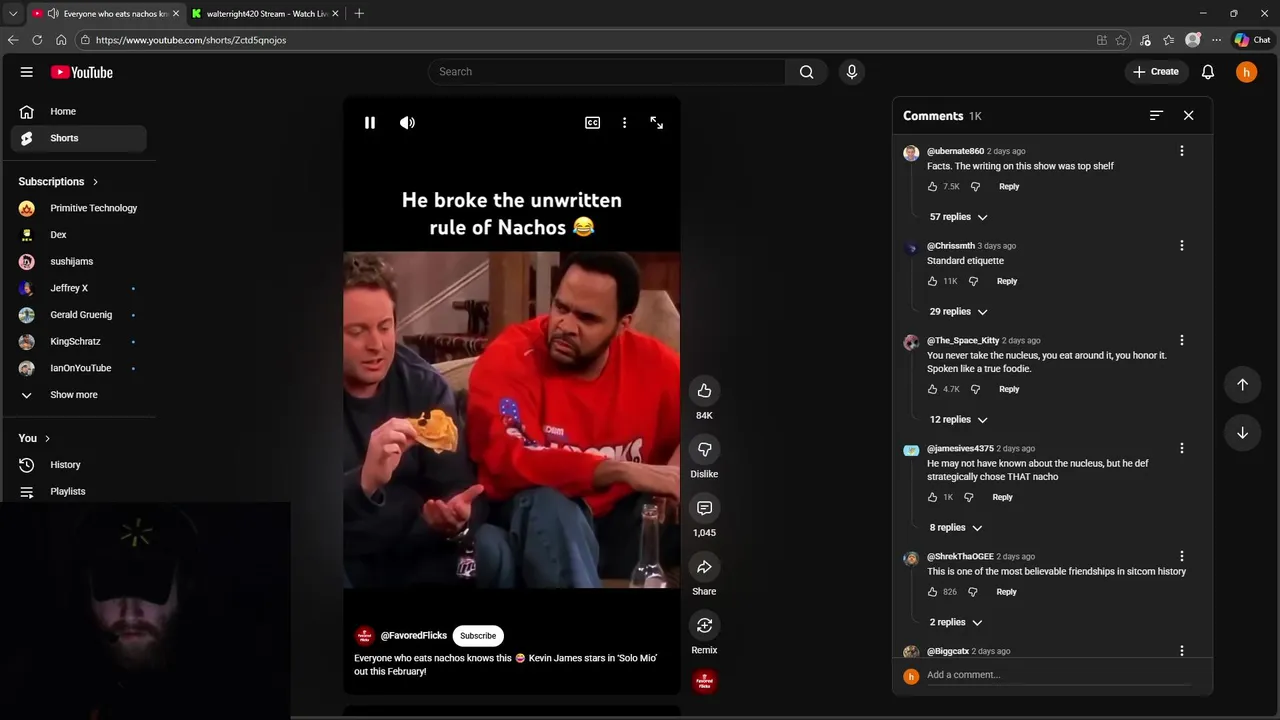Dislike @jamesives4375's comment
The height and width of the screenshot is (720, 1280).
(x=968, y=498)
